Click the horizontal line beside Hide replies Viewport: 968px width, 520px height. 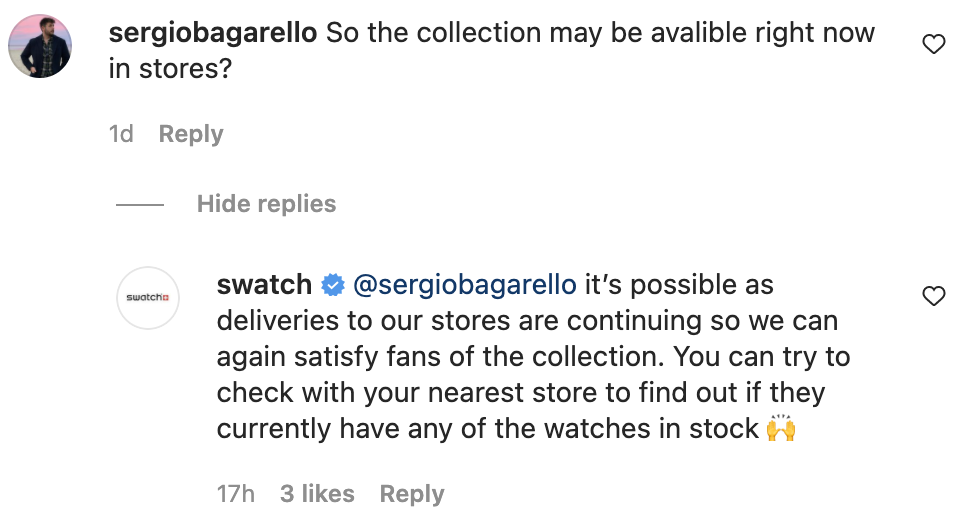point(139,205)
